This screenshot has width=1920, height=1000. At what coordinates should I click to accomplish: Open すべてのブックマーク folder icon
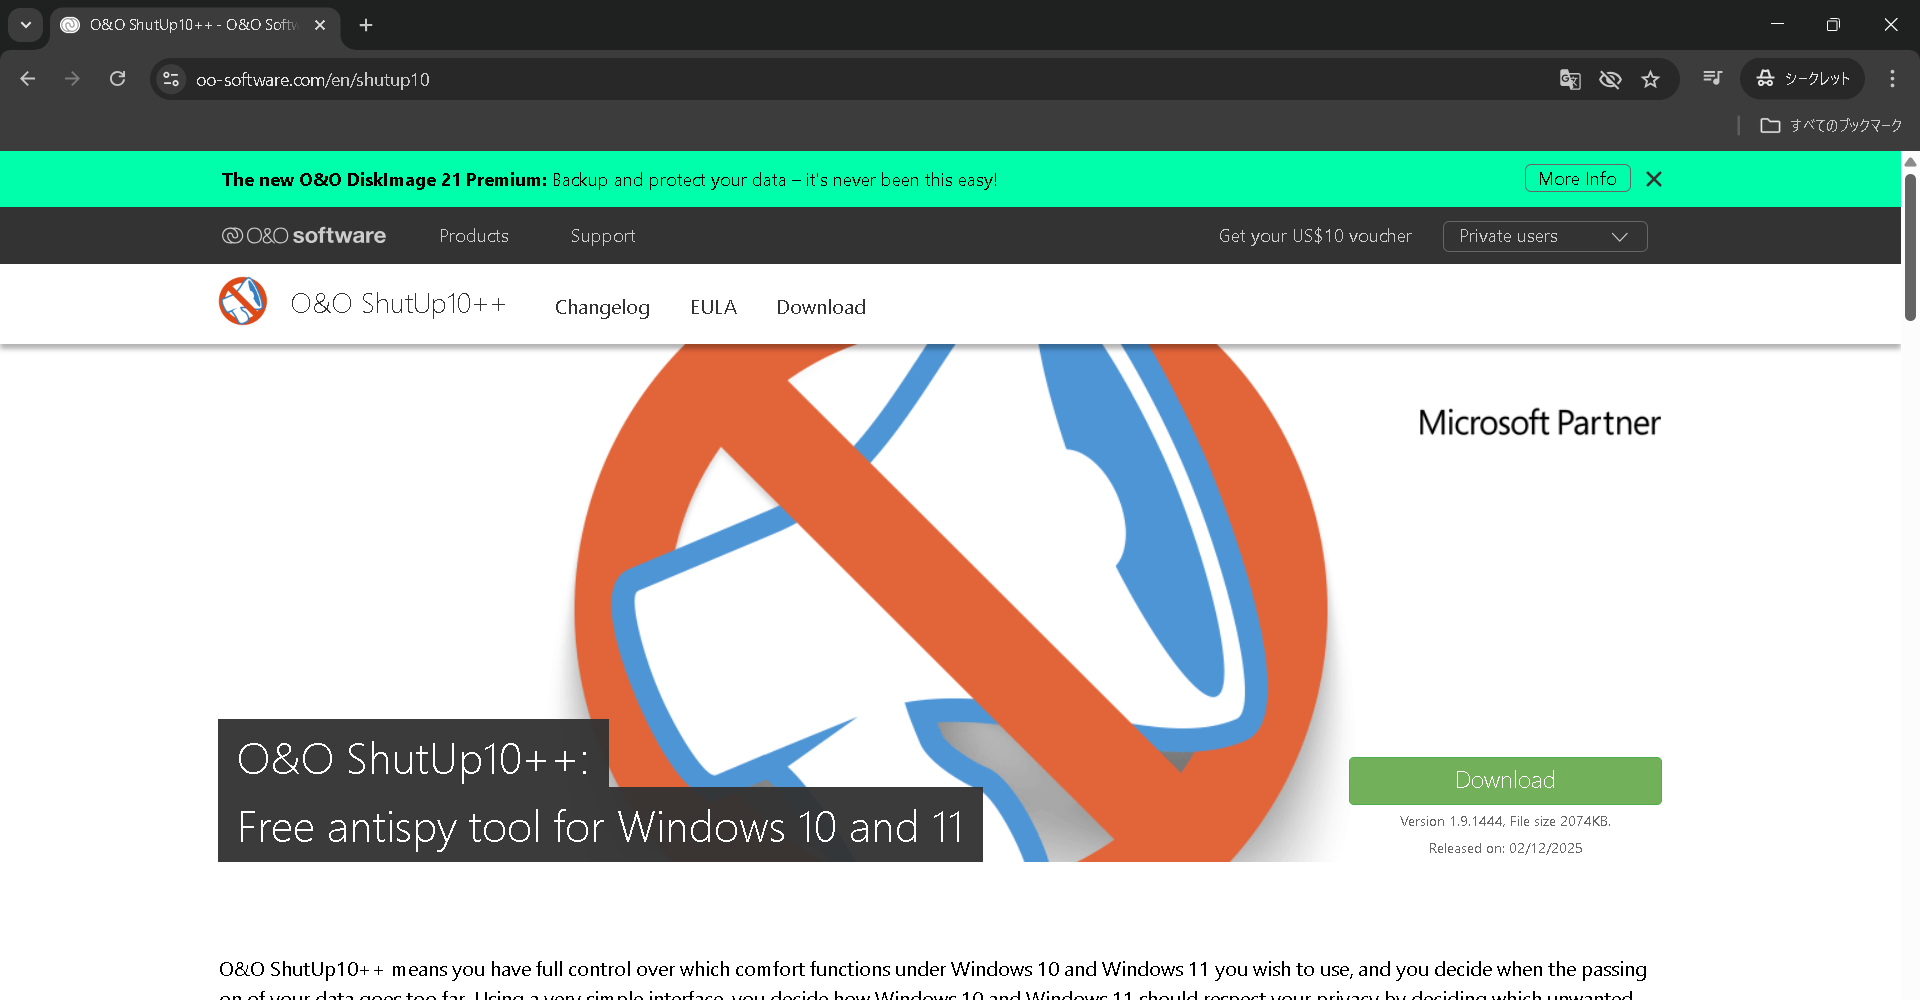[x=1771, y=125]
